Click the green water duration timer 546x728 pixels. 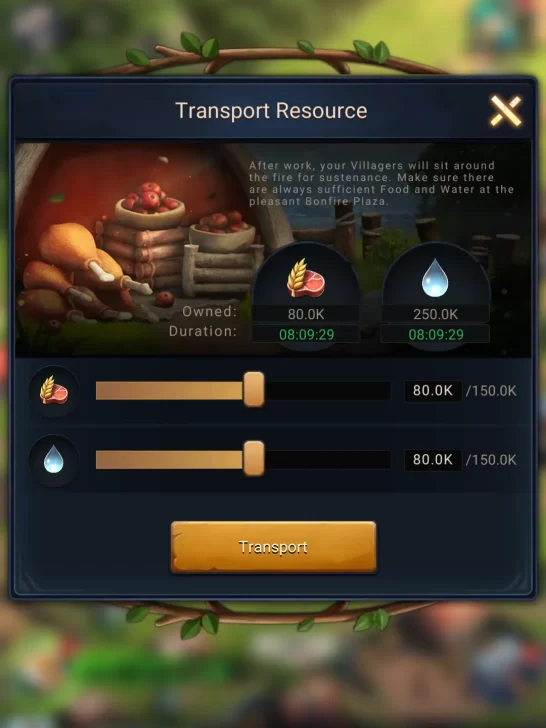click(x=436, y=334)
